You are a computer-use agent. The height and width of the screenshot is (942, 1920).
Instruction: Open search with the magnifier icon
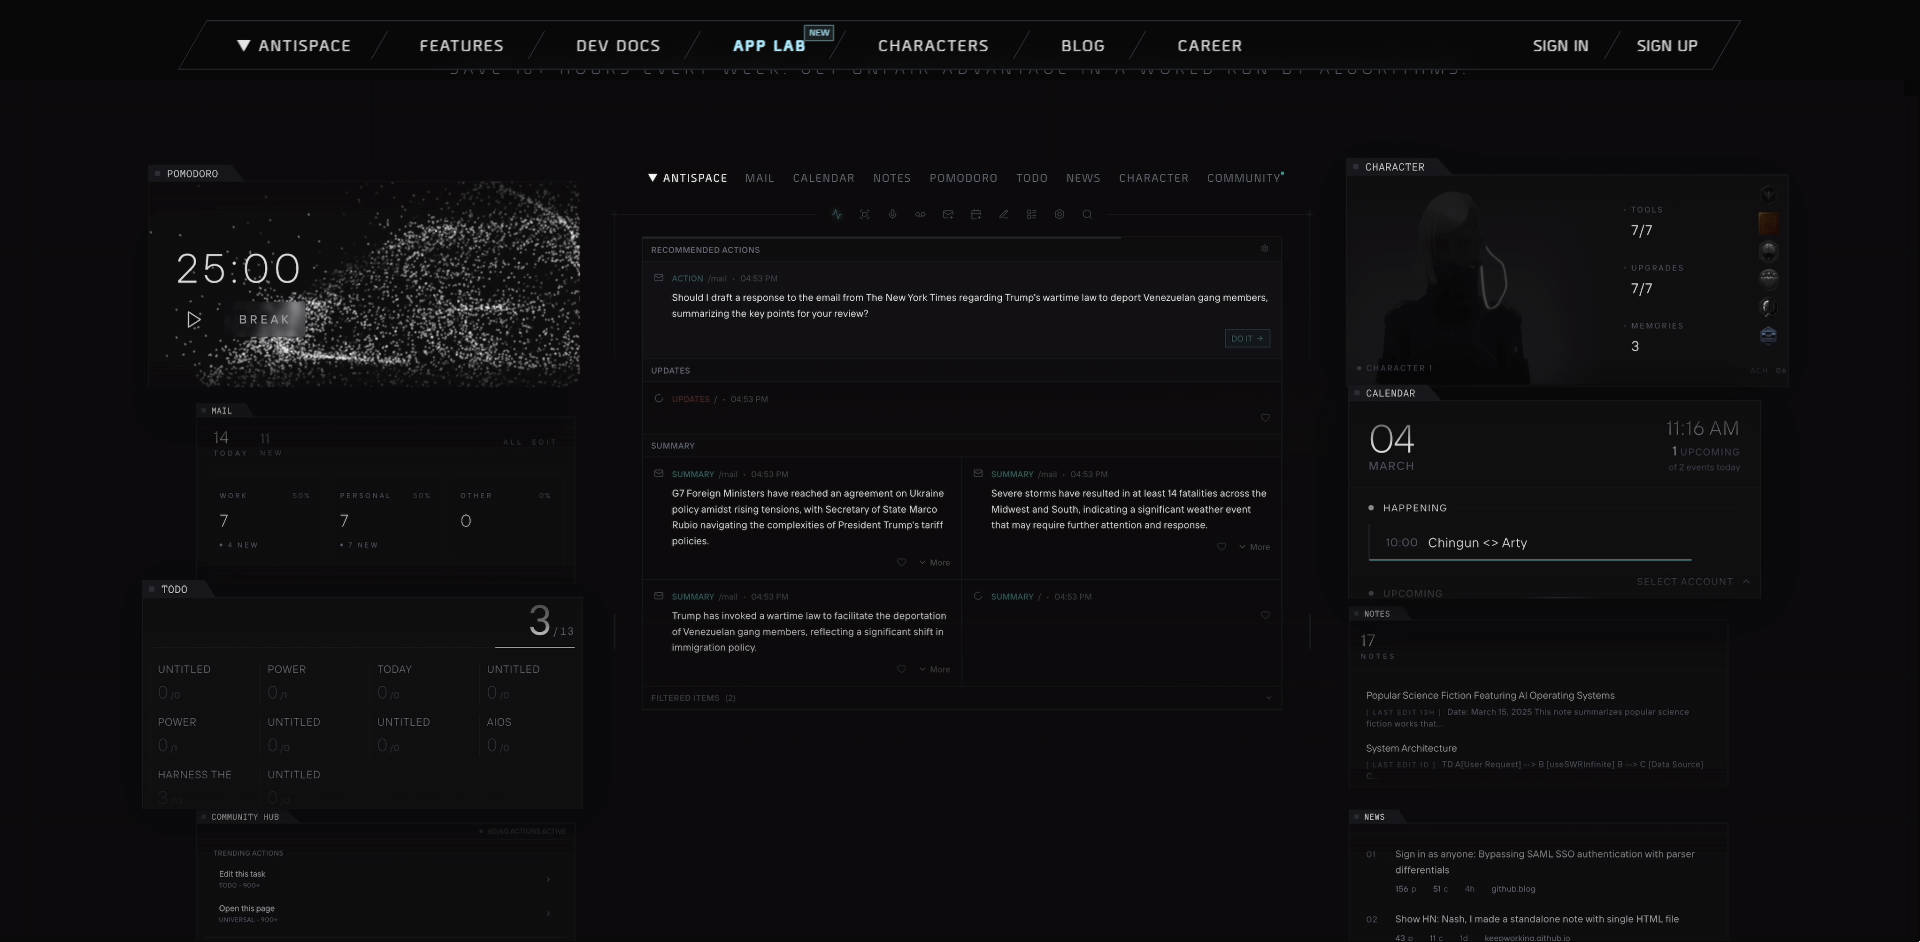click(1088, 214)
